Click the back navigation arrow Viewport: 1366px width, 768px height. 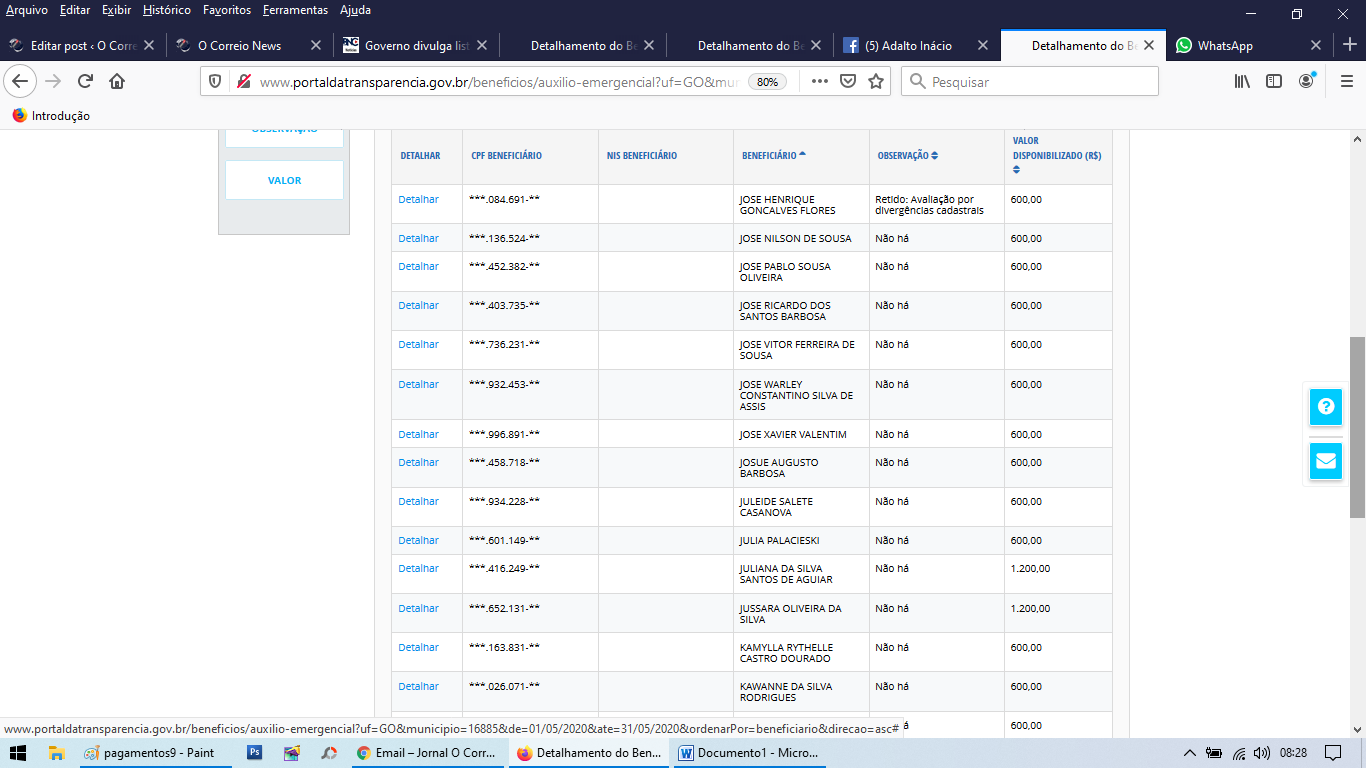click(x=20, y=82)
